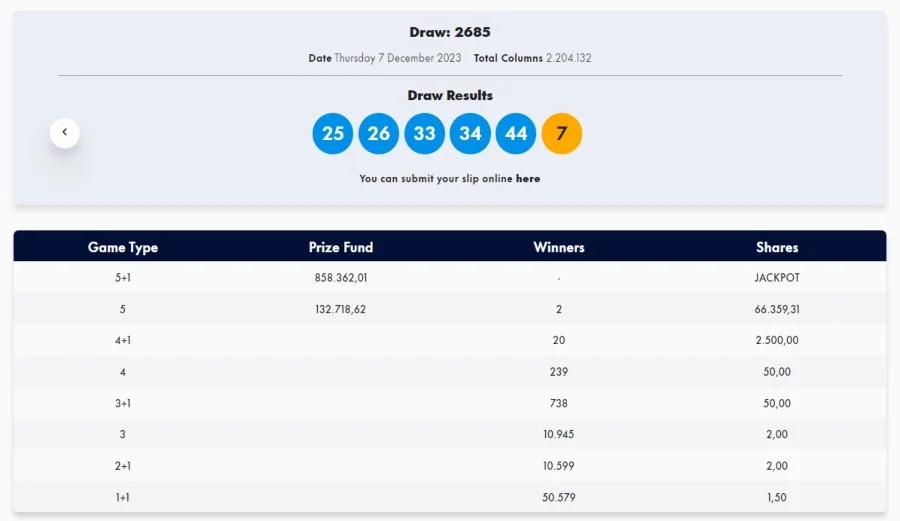Viewport: 900px width, 521px height.
Task: Click the date Thursday 7 December 2023
Action: (x=398, y=58)
